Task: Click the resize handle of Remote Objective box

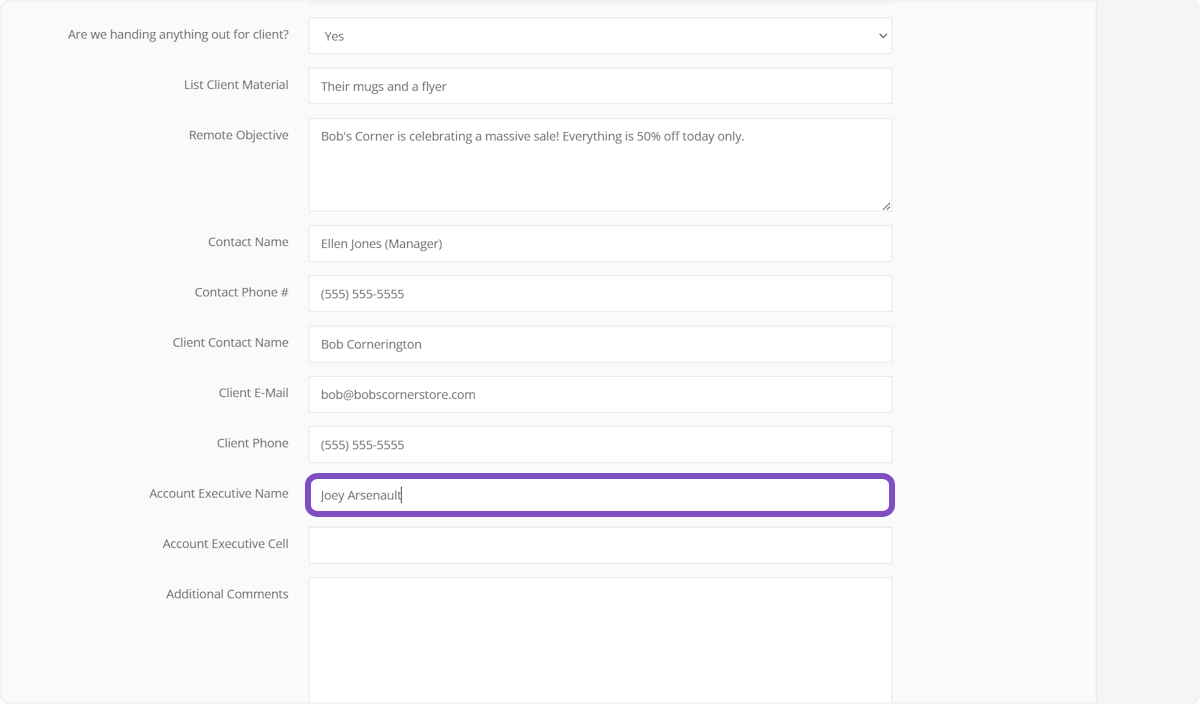Action: click(886, 206)
